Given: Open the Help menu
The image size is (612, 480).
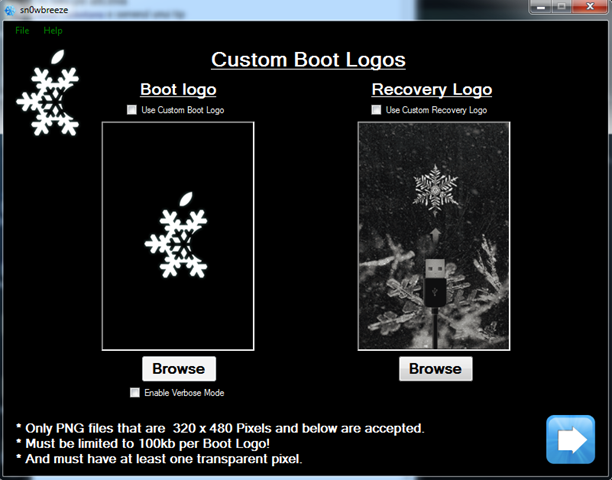Looking at the screenshot, I should tap(53, 30).
